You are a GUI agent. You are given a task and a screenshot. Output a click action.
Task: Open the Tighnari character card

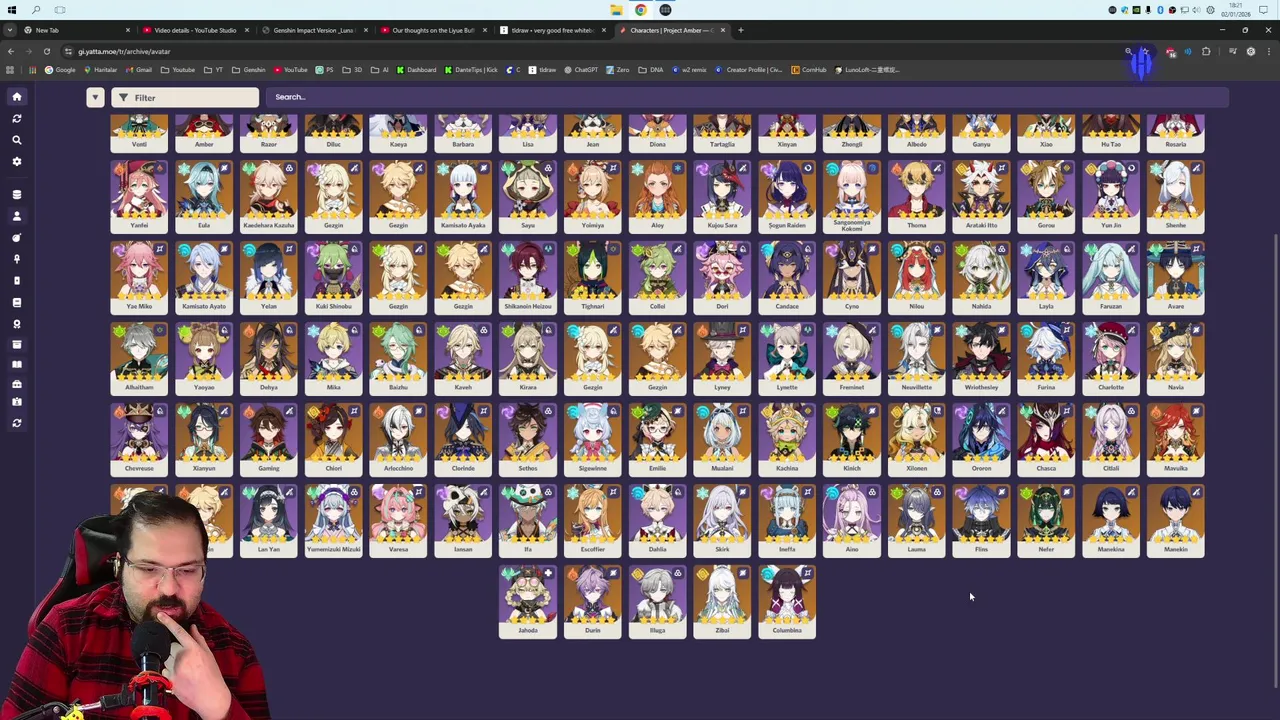[593, 277]
